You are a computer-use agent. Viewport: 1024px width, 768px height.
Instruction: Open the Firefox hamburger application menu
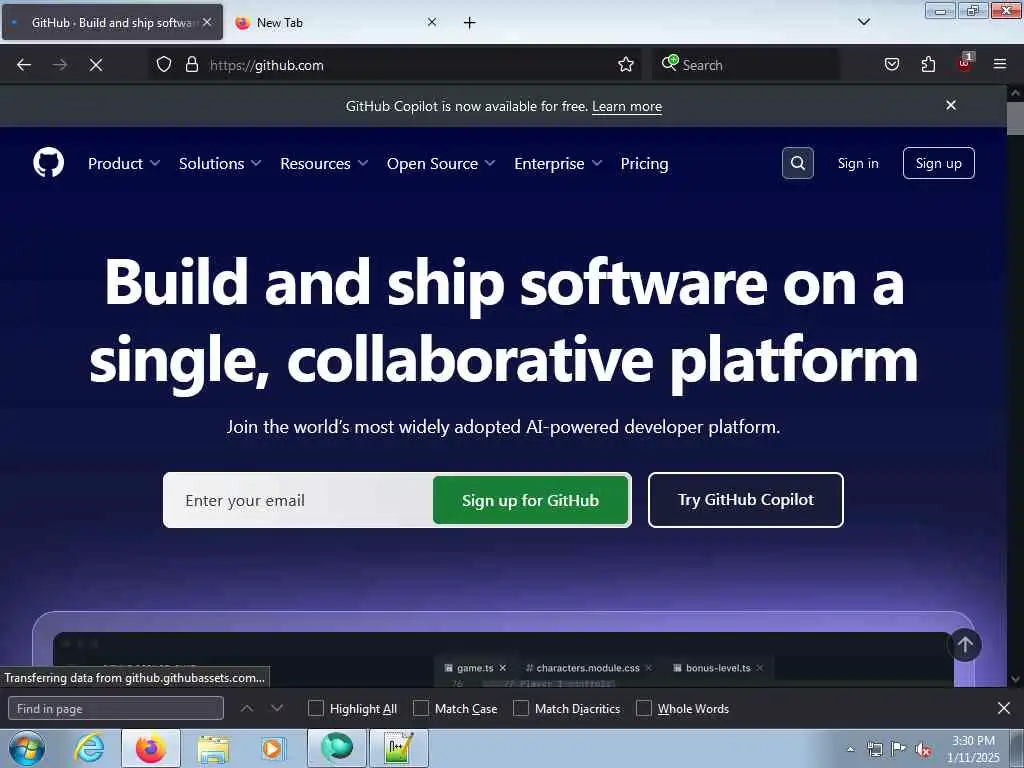1000,64
